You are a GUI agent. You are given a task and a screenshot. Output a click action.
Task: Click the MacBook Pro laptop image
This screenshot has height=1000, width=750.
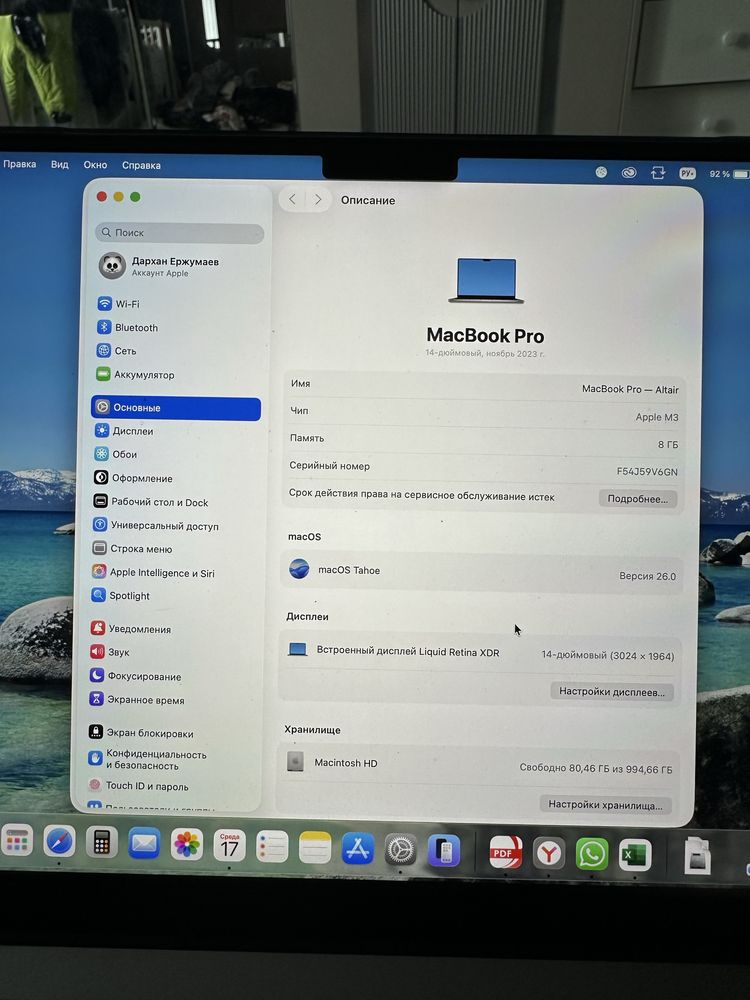486,280
